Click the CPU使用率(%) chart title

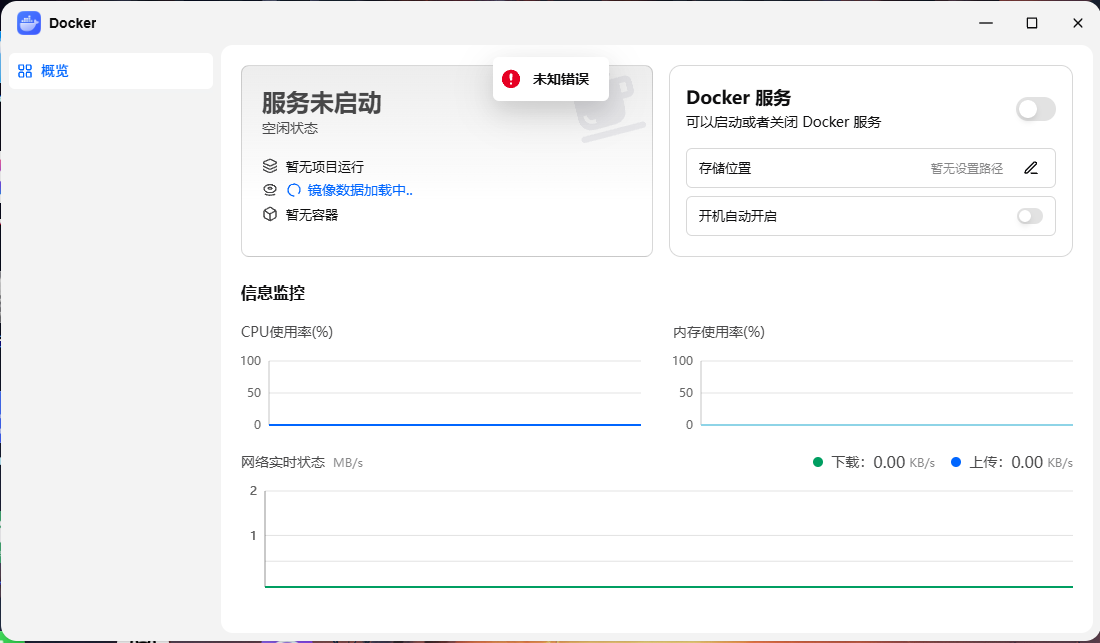pos(287,332)
